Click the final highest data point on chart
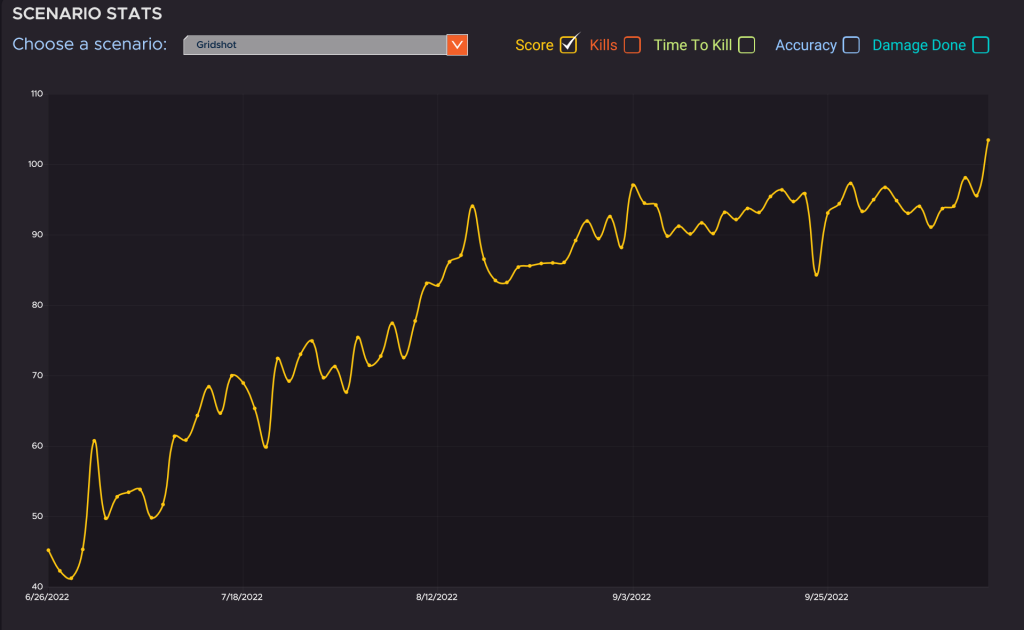This screenshot has width=1024, height=630. [988, 140]
